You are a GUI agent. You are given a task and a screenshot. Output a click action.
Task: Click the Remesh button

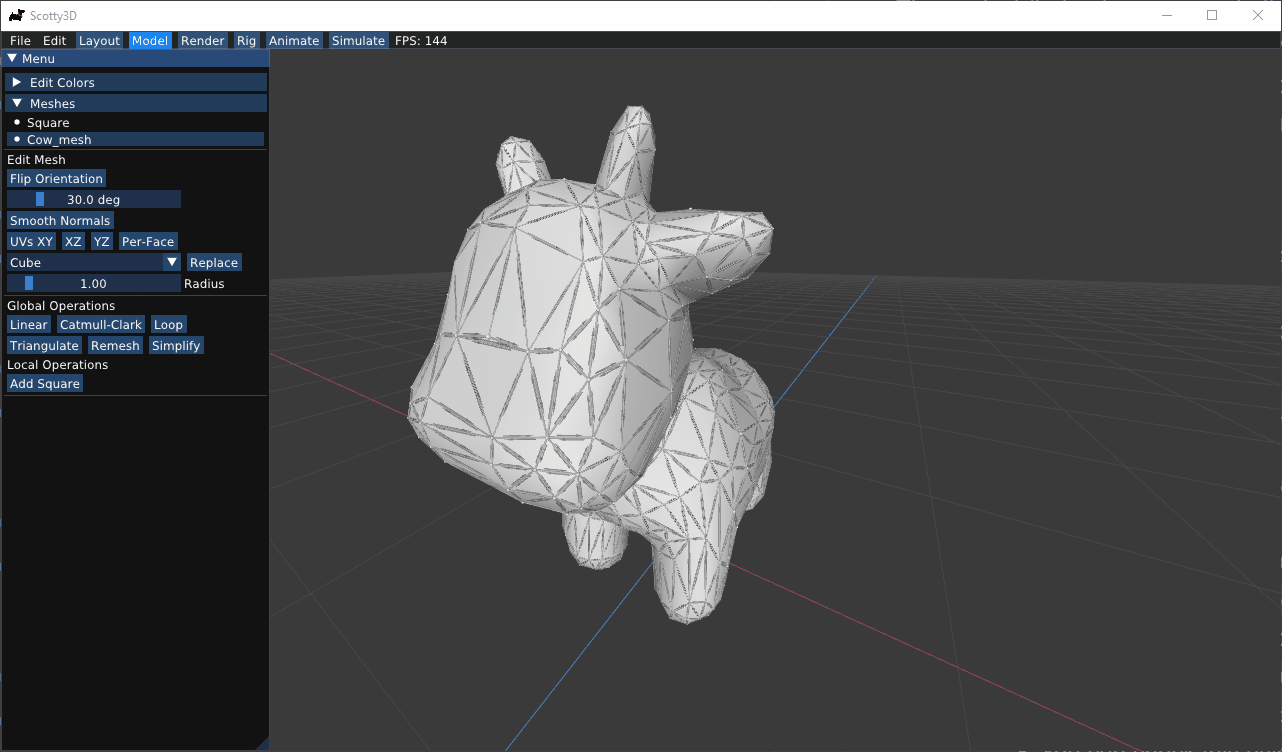click(x=115, y=346)
